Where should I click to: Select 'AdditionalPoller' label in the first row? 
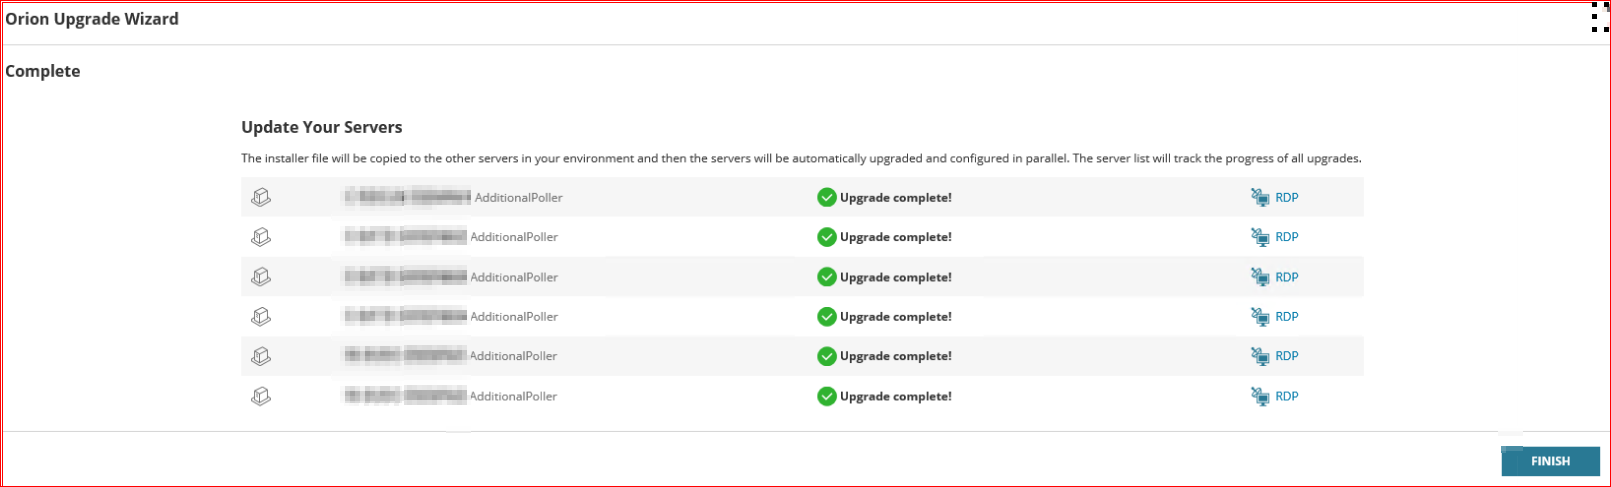pos(519,197)
